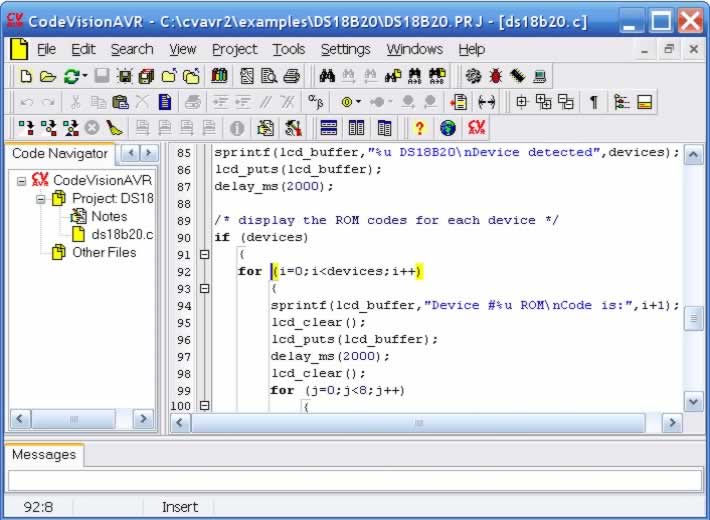Open the Windows menu
710x520 pixels.
point(414,49)
